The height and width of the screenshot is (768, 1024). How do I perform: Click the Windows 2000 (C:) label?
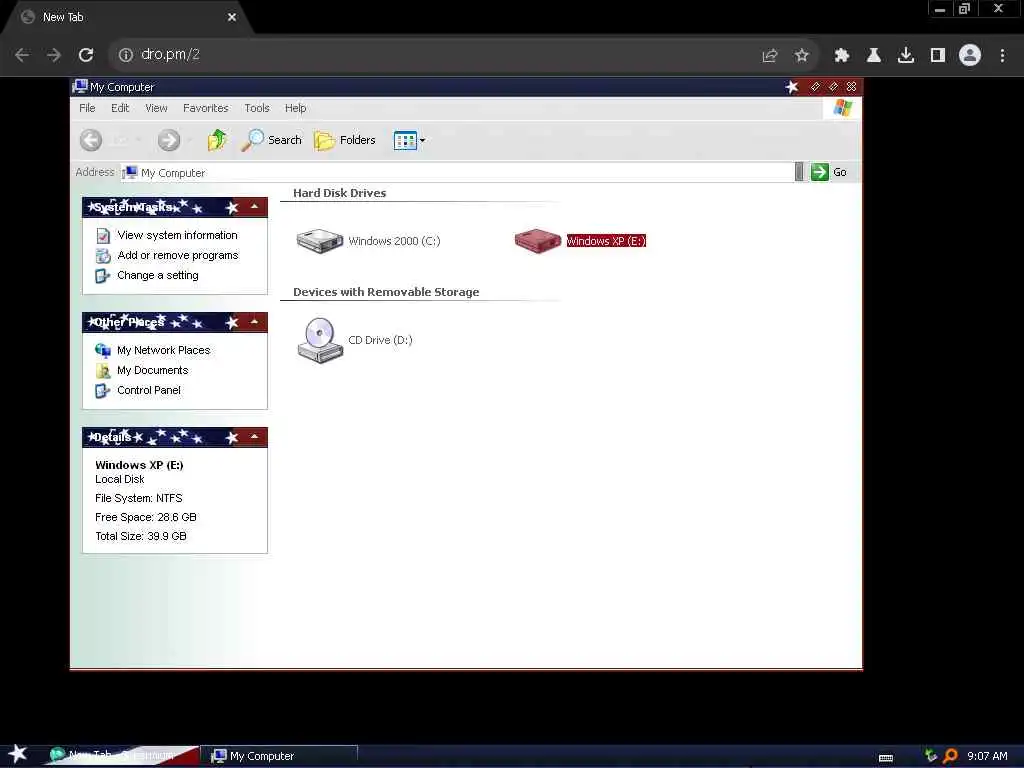coord(394,241)
